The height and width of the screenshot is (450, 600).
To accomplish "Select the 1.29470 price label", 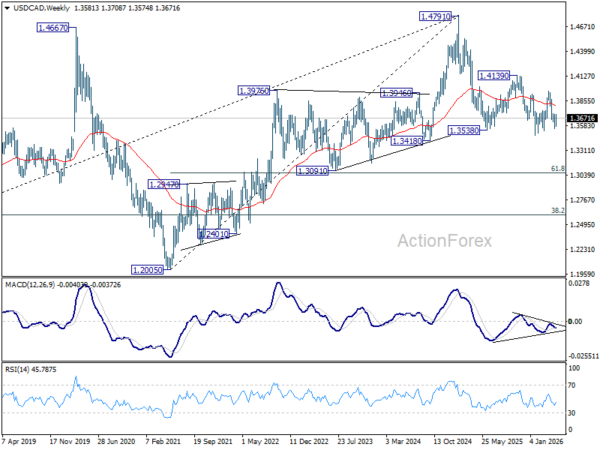I will pos(164,184).
